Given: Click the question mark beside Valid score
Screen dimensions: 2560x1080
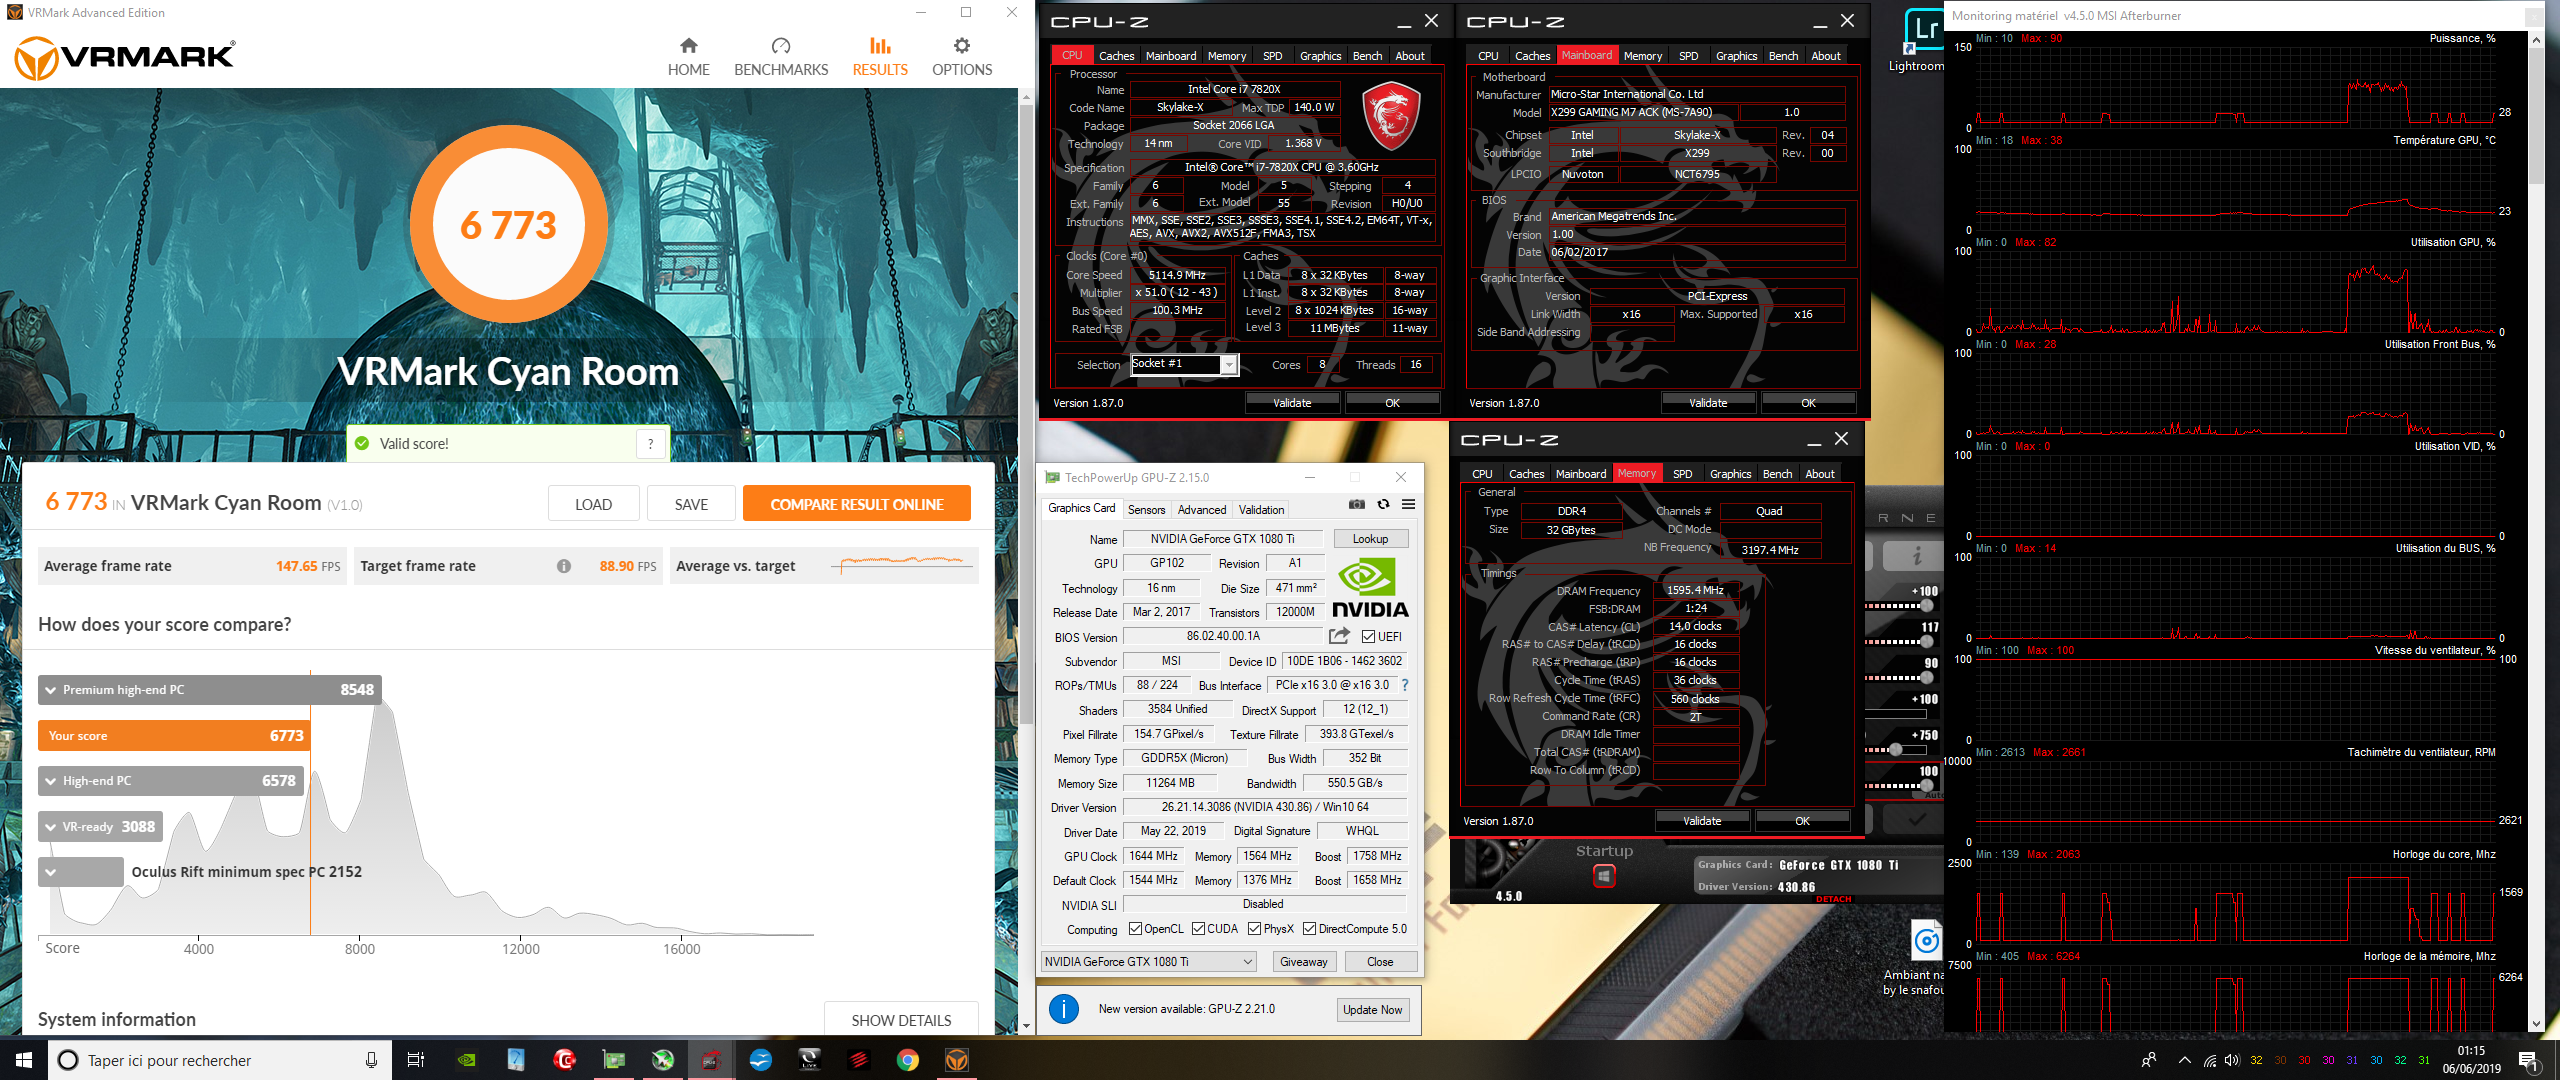Looking at the screenshot, I should [x=651, y=444].
